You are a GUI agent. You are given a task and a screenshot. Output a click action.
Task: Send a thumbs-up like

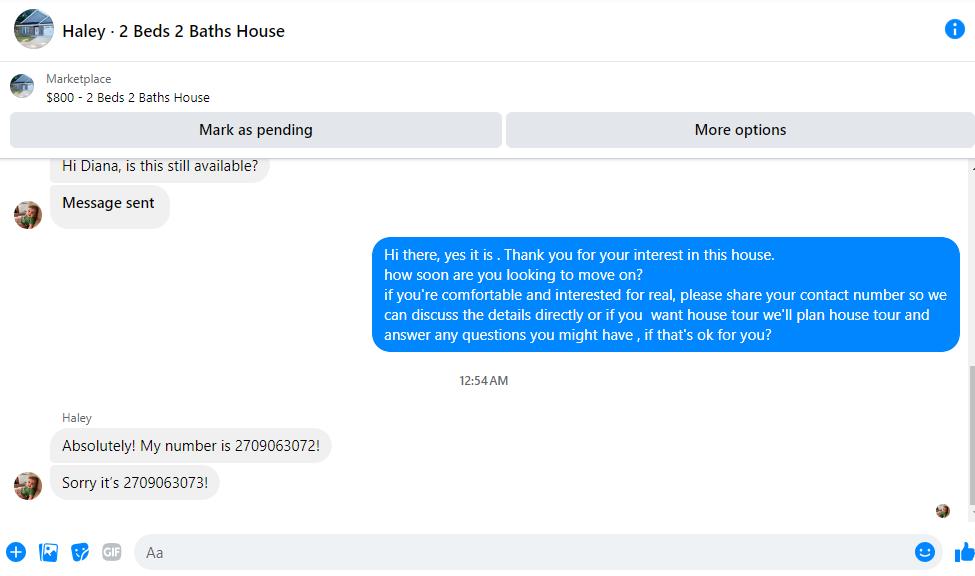tap(964, 552)
